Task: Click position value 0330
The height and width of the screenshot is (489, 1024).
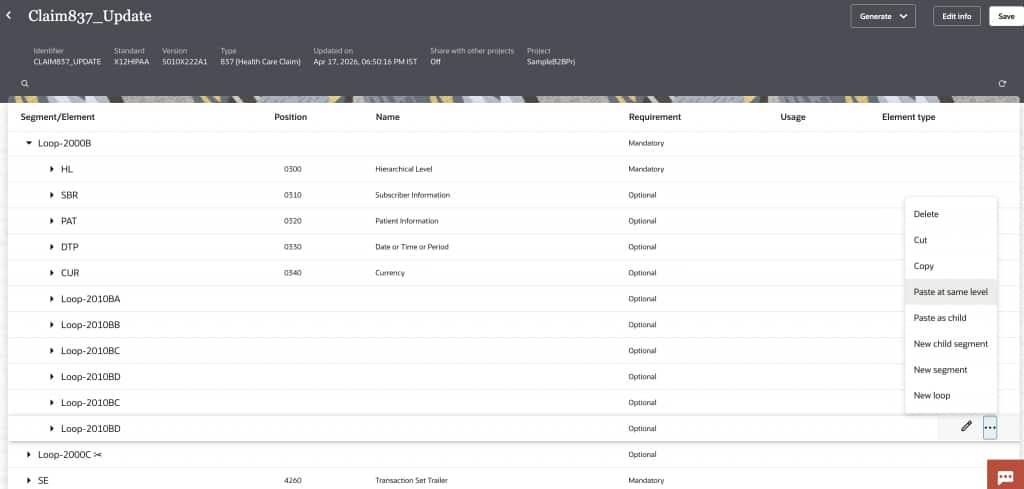Action: (x=293, y=247)
